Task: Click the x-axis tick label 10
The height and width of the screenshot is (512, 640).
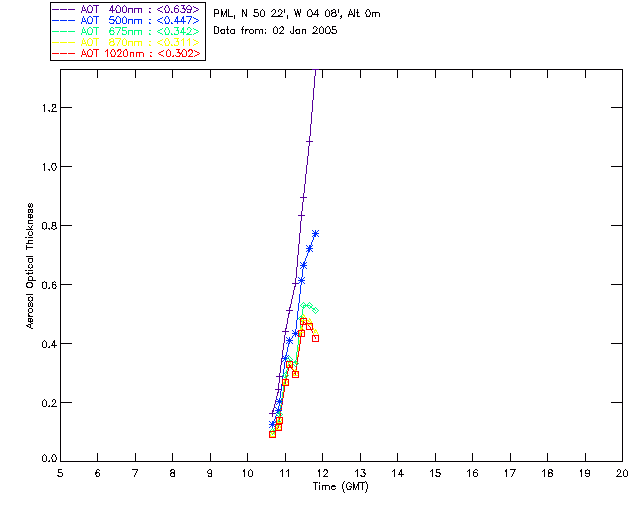Action: [247, 473]
